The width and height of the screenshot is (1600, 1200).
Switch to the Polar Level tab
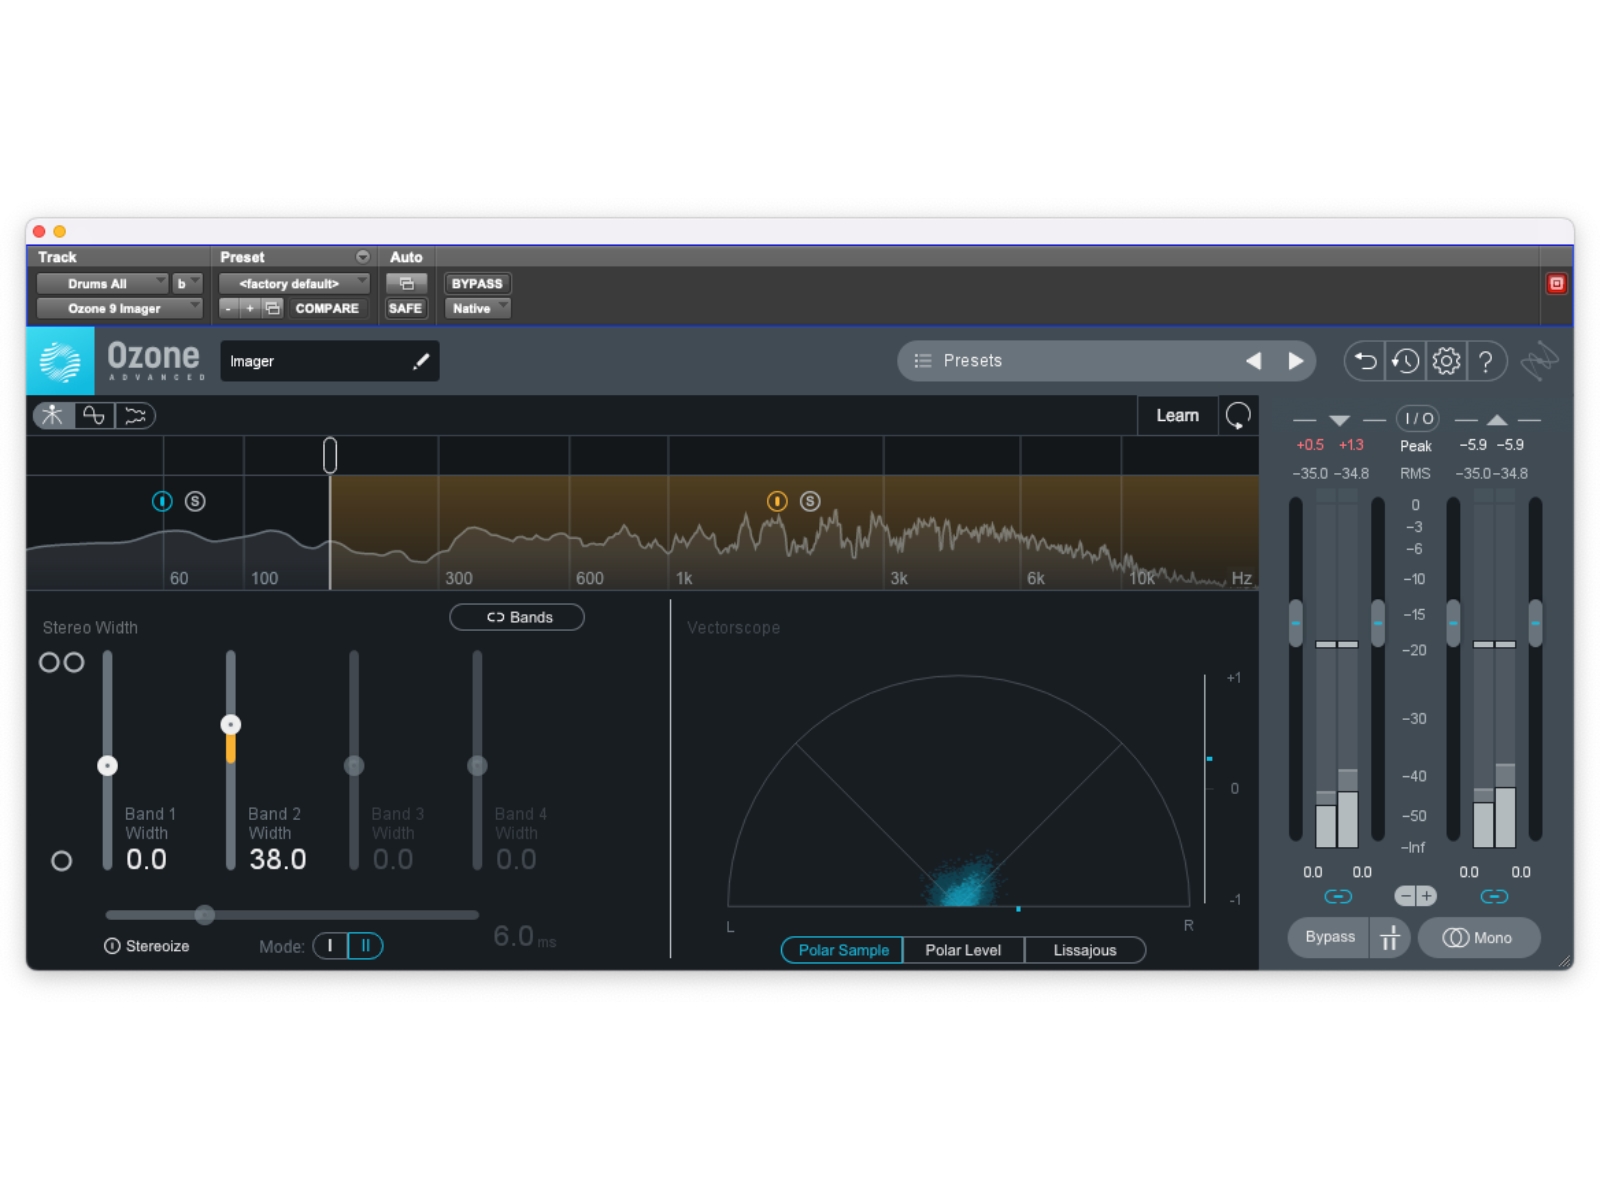click(963, 950)
